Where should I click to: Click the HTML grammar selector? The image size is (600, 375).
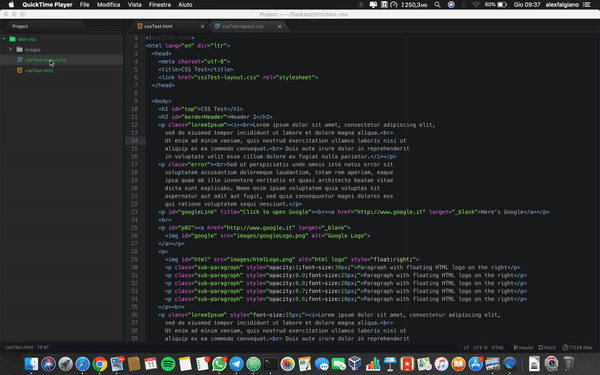pos(497,347)
